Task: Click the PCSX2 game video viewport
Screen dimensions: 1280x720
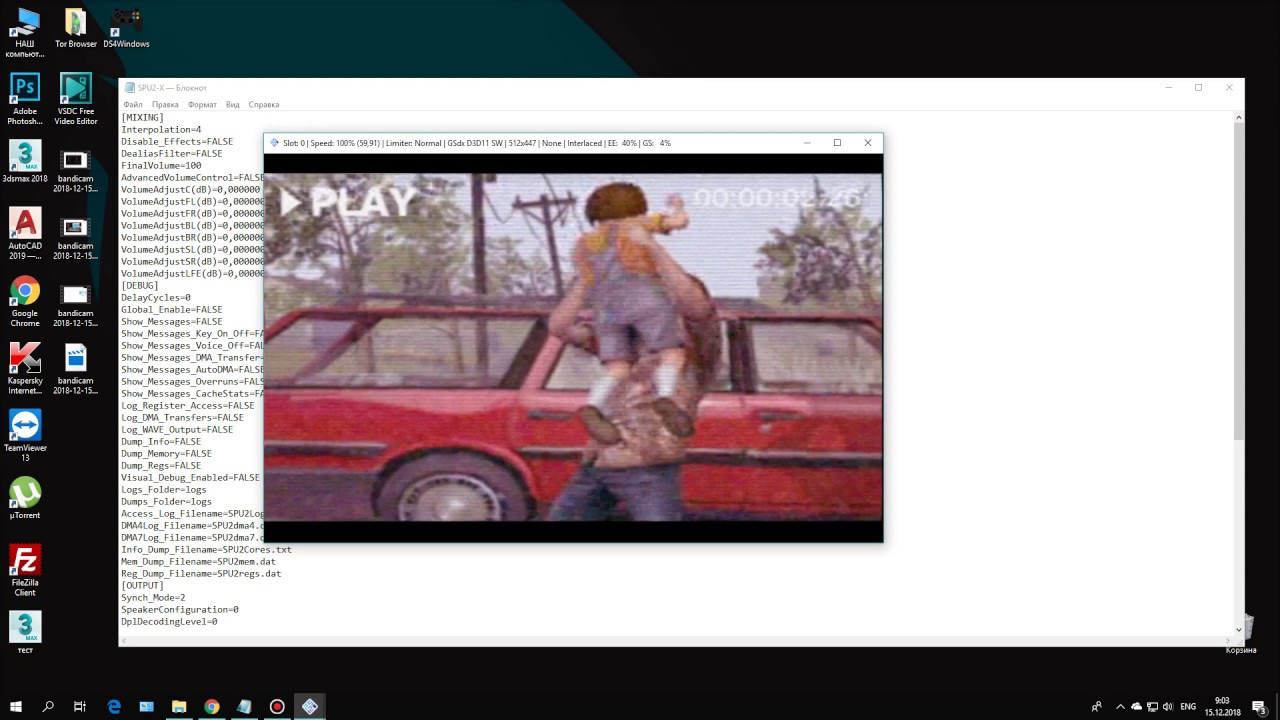Action: tap(573, 348)
